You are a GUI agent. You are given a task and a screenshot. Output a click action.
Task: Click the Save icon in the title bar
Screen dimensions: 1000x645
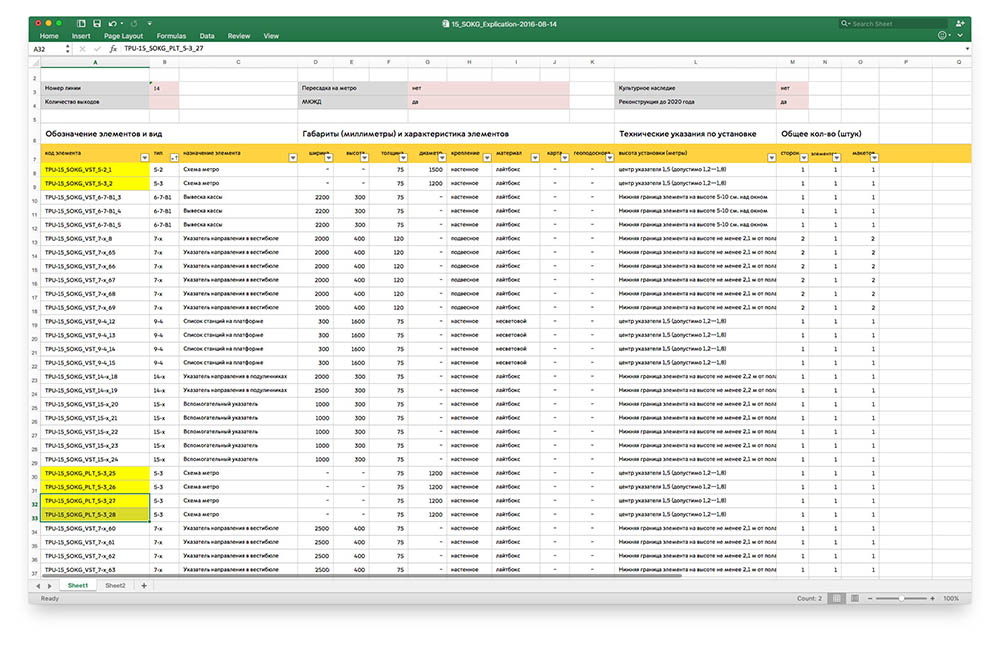pyautogui.click(x=96, y=23)
